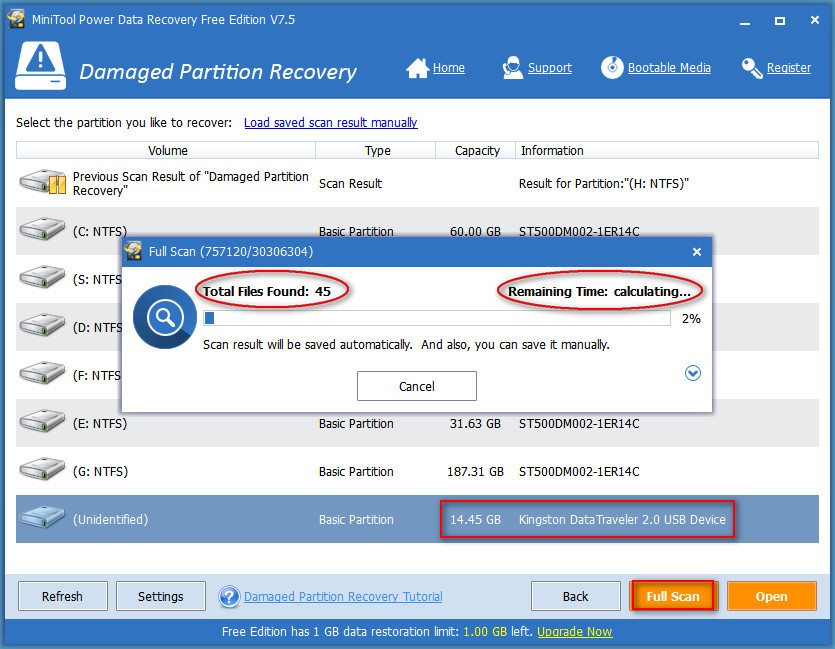Open the Settings button
The image size is (835, 649).
(x=160, y=596)
